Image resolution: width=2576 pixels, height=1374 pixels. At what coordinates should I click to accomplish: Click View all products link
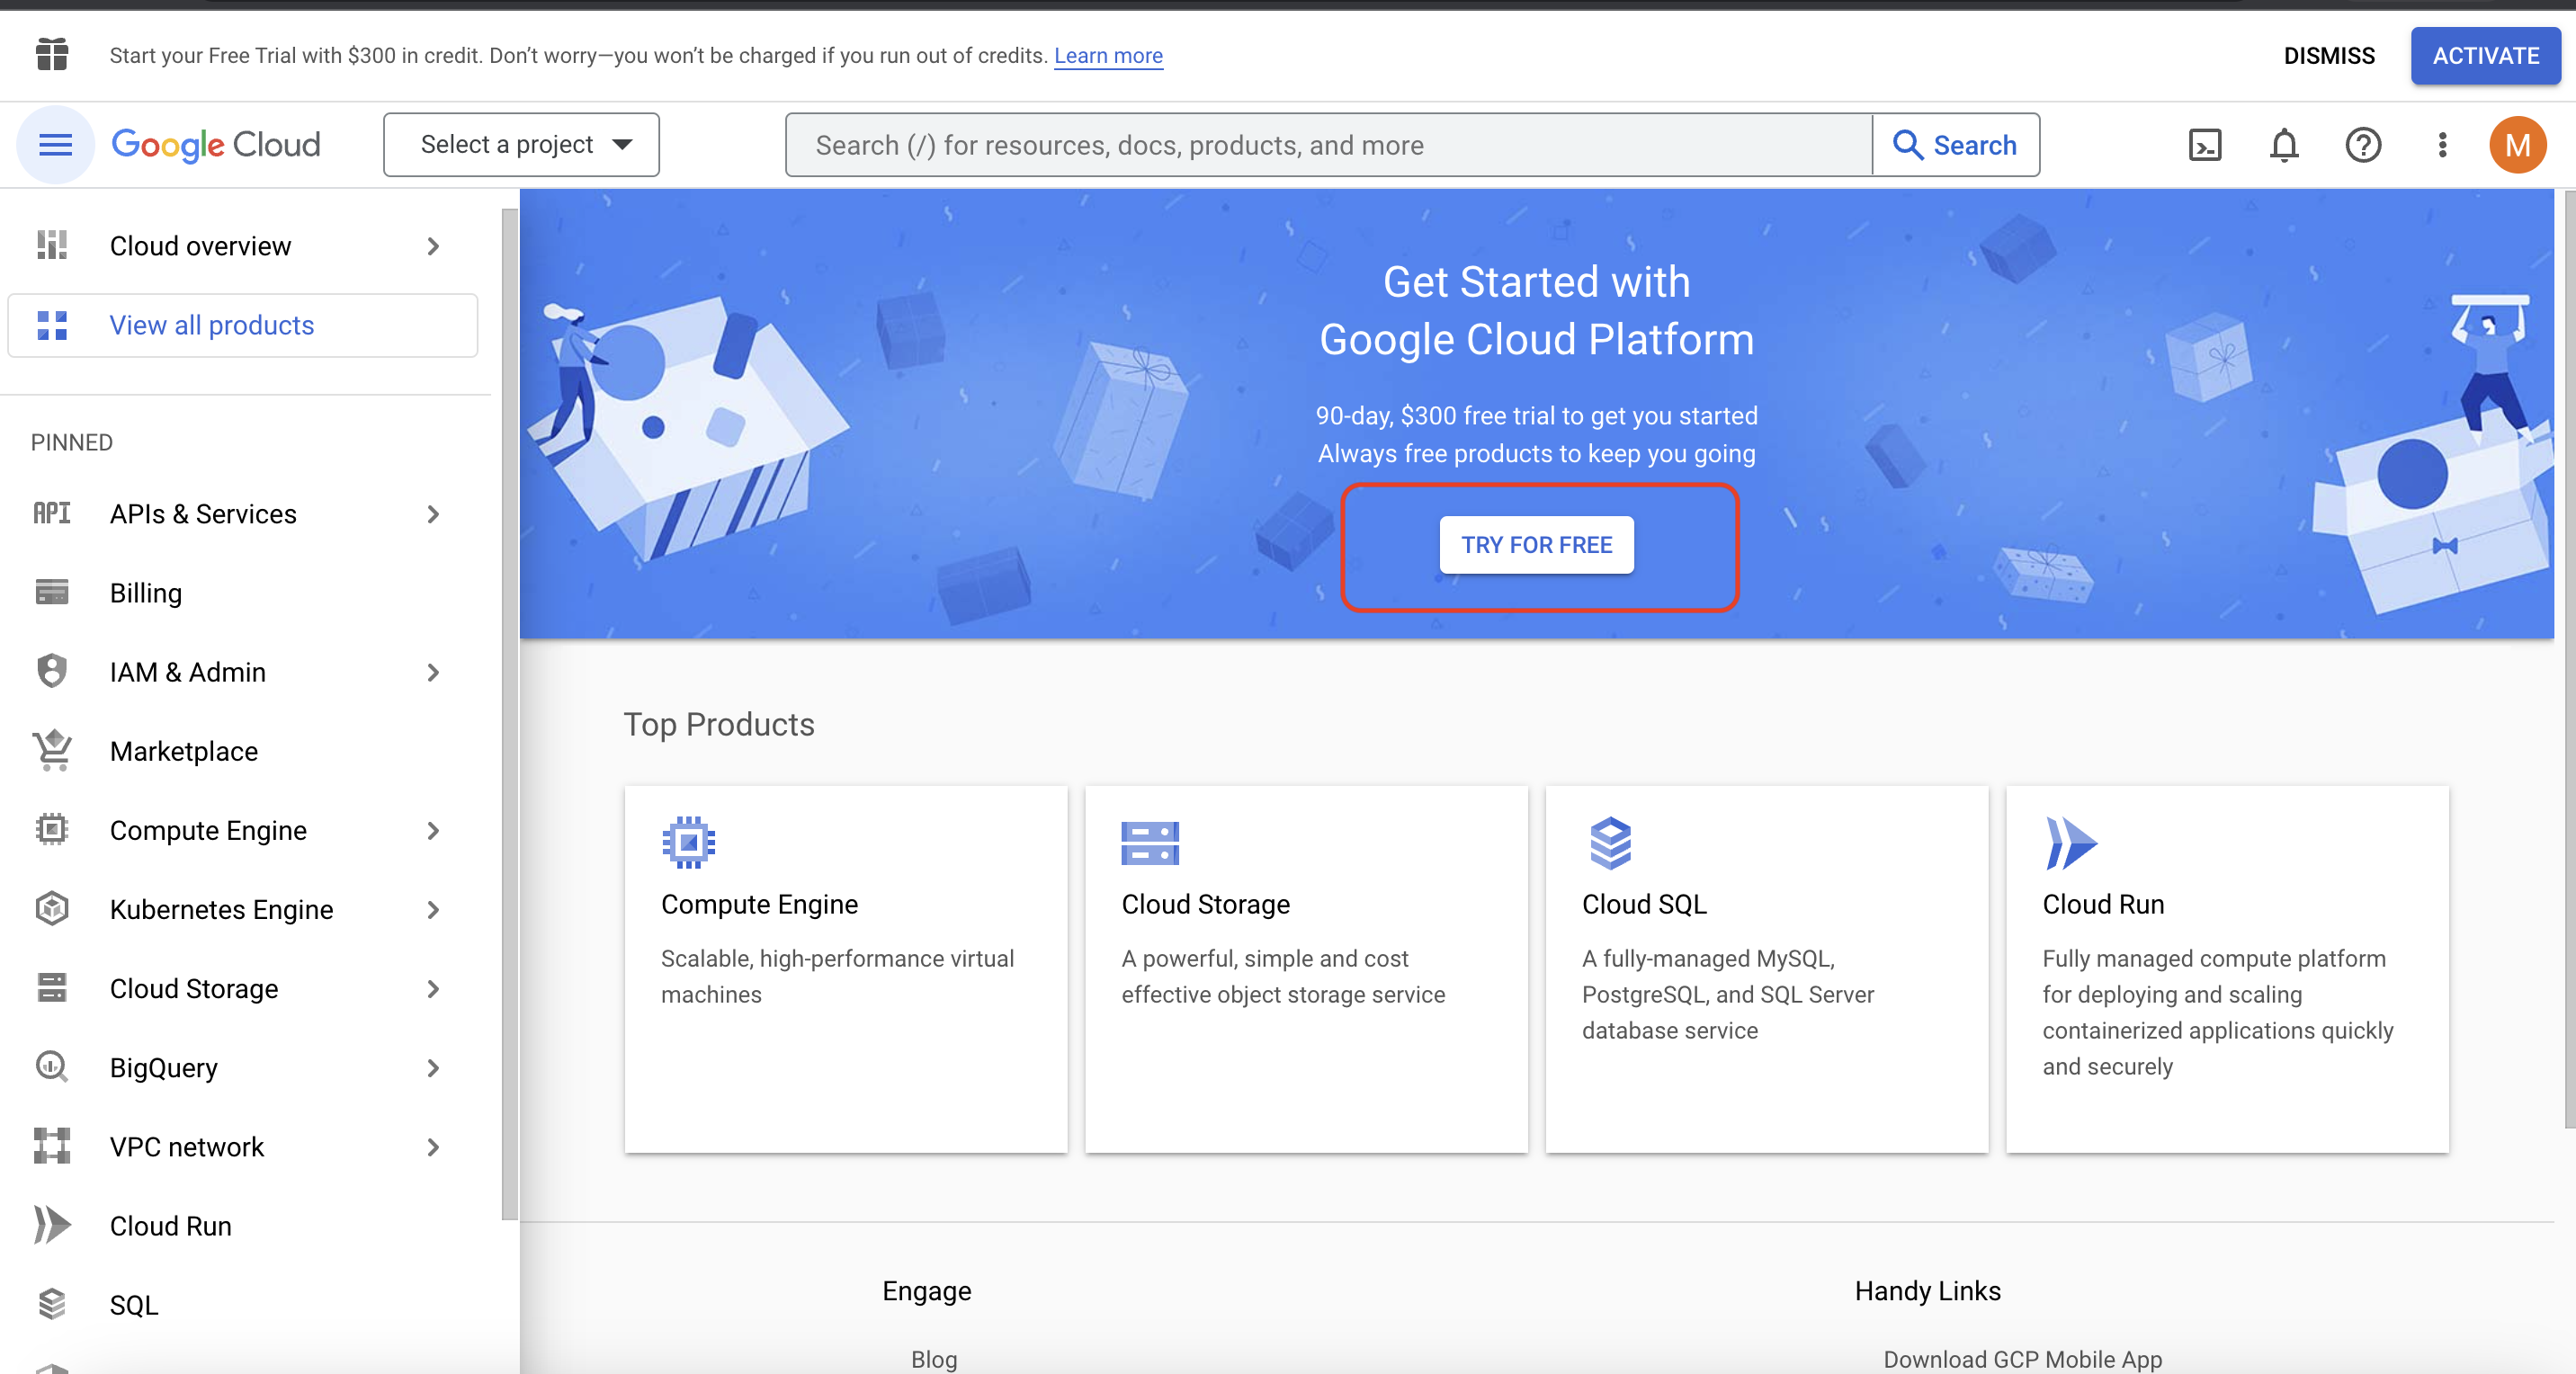point(212,325)
